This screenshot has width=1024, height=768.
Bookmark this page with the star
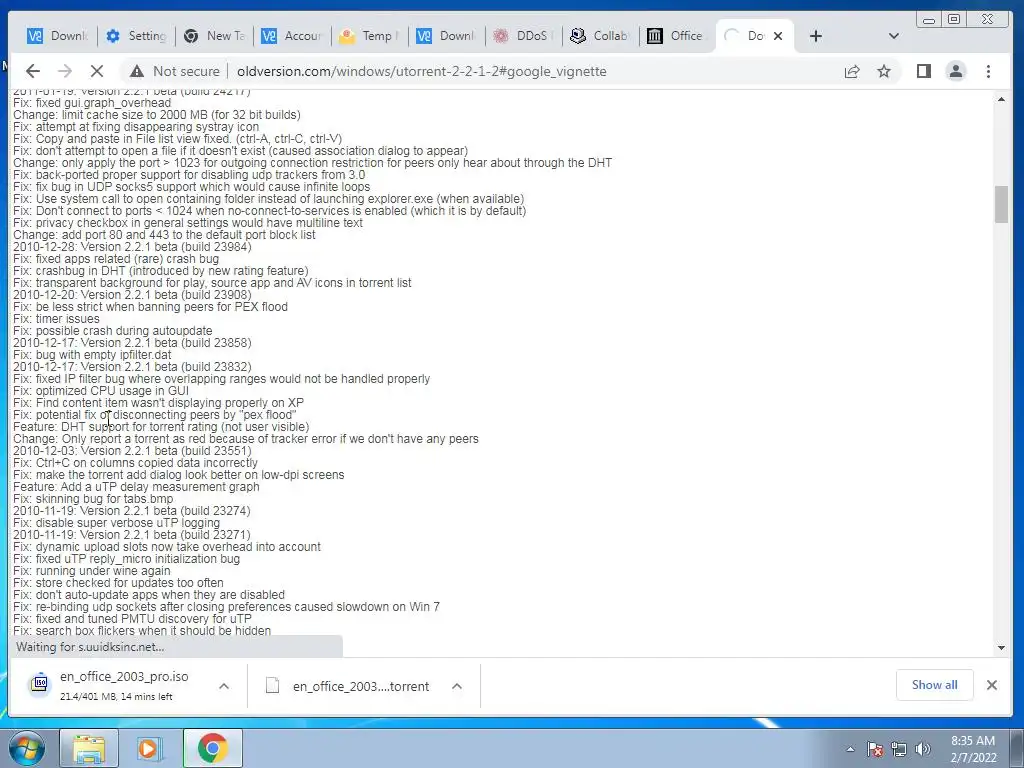[884, 71]
